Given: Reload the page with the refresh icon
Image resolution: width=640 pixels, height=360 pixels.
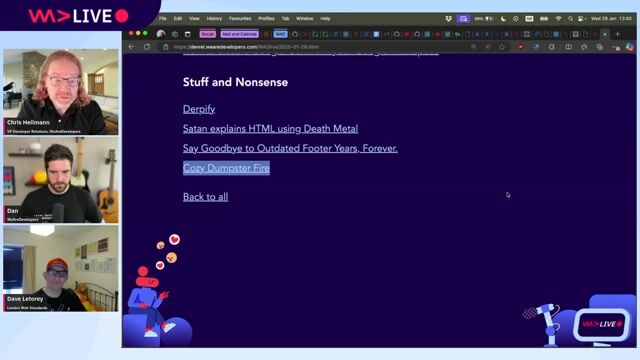Looking at the screenshot, I should (x=147, y=47).
